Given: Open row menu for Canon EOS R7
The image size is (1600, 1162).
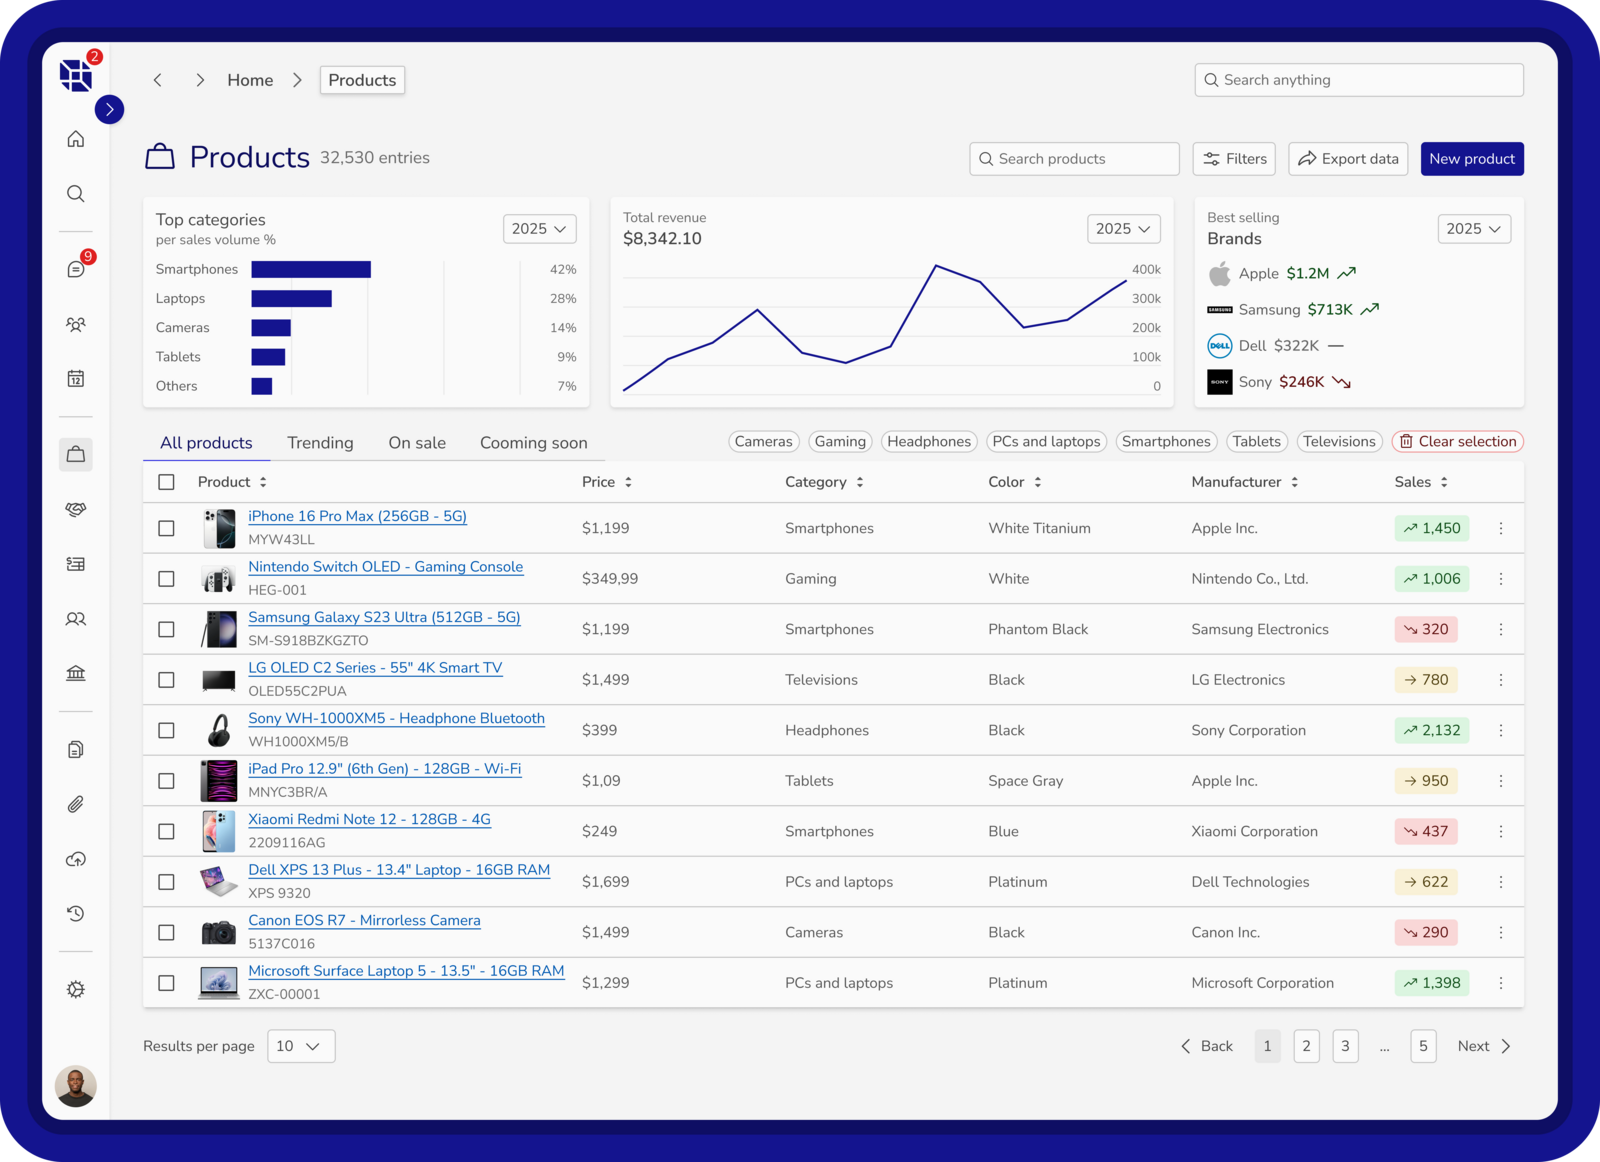Looking at the screenshot, I should (x=1501, y=932).
